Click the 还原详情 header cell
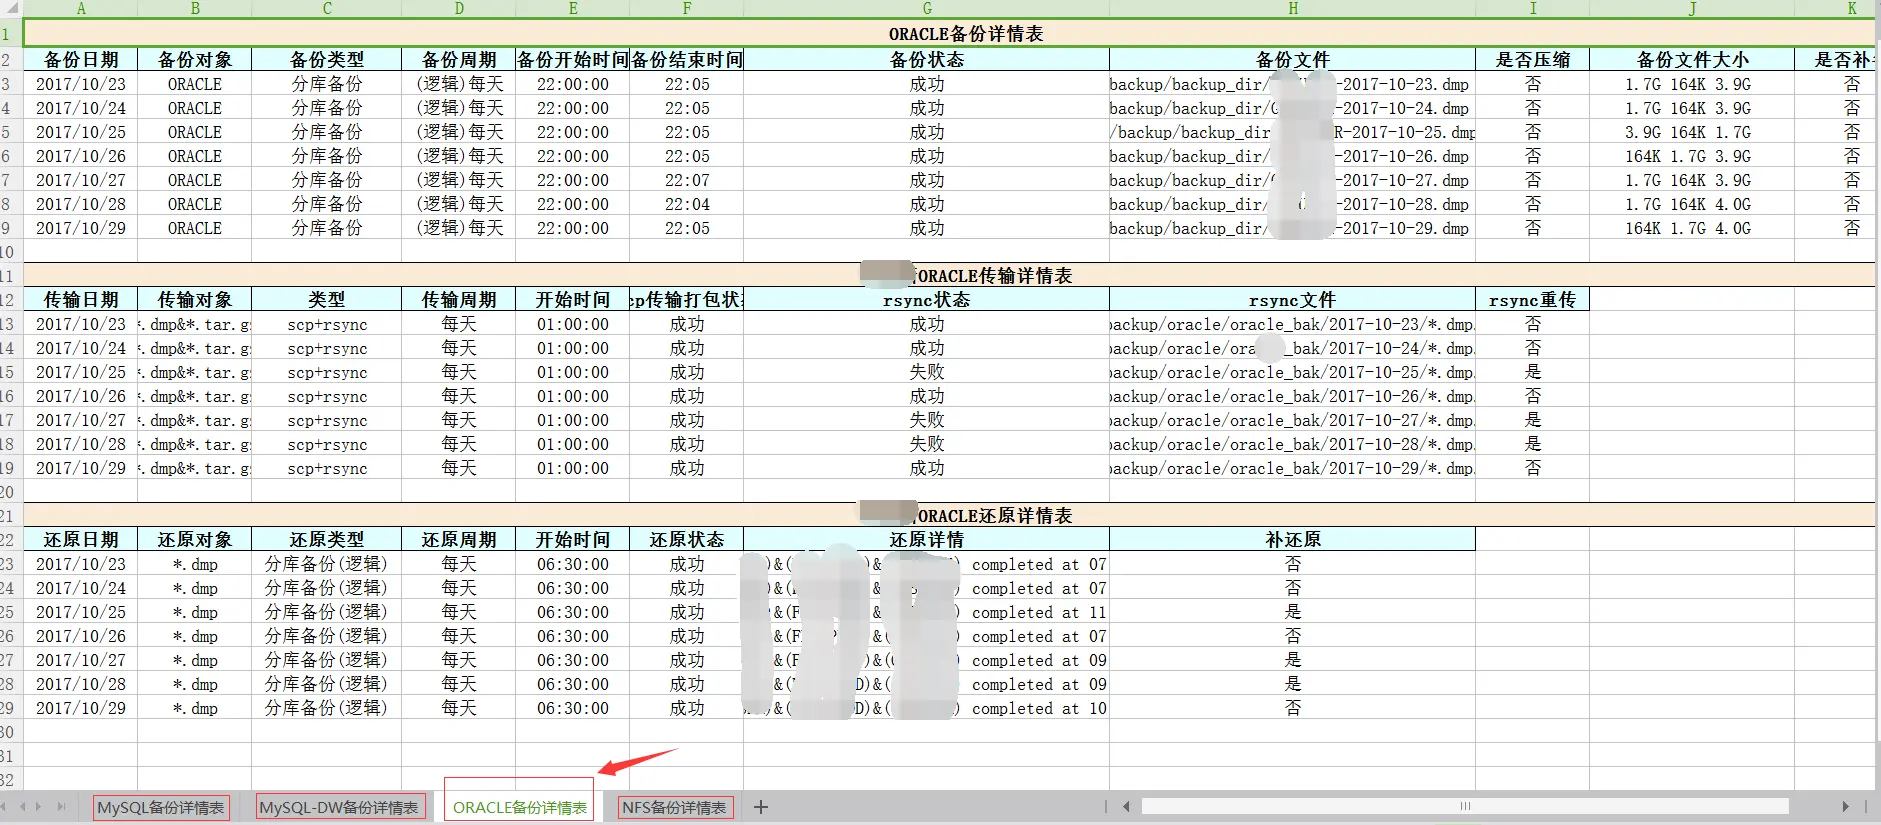Screen dimensions: 1881x825 (927, 539)
